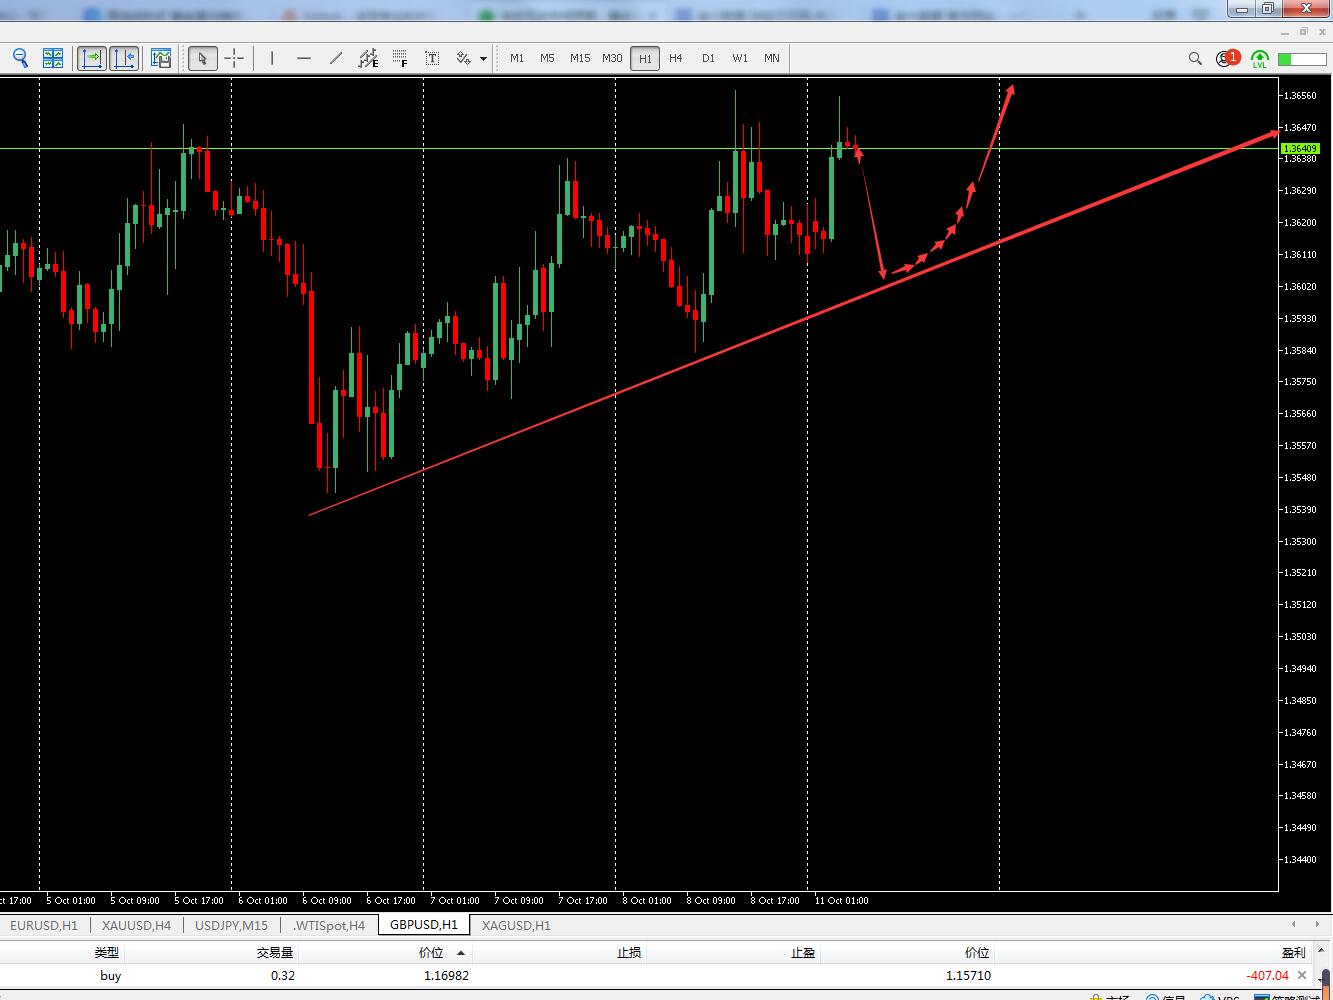Click the zoom out magnifier icon
Screen dimensions: 1333x1000
coord(20,58)
